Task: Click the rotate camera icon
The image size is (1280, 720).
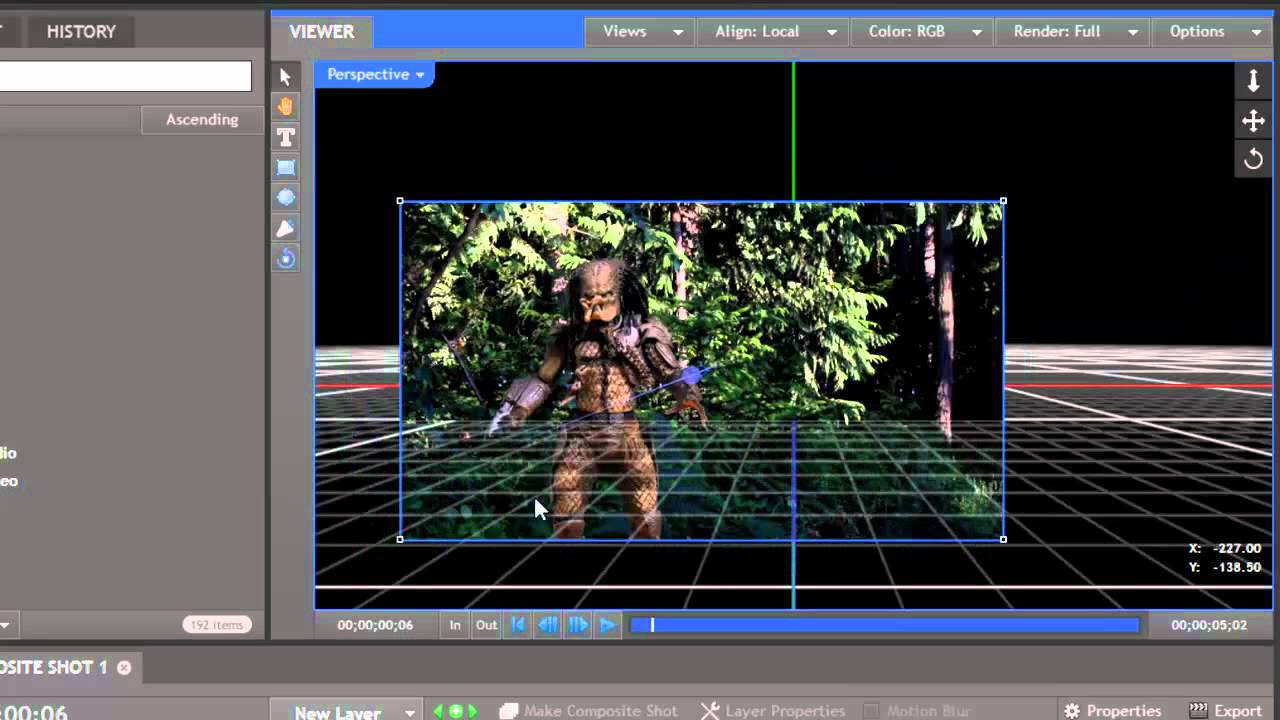Action: pos(1253,159)
